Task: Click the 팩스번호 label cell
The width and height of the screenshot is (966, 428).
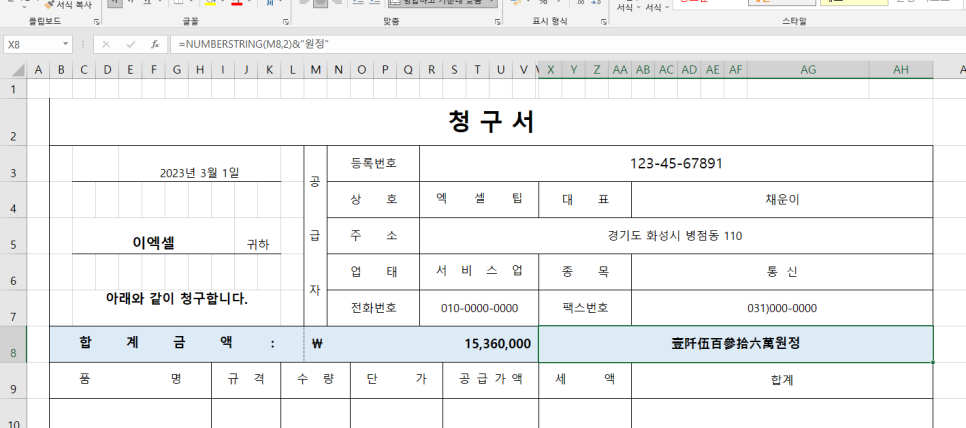Action: (x=585, y=308)
